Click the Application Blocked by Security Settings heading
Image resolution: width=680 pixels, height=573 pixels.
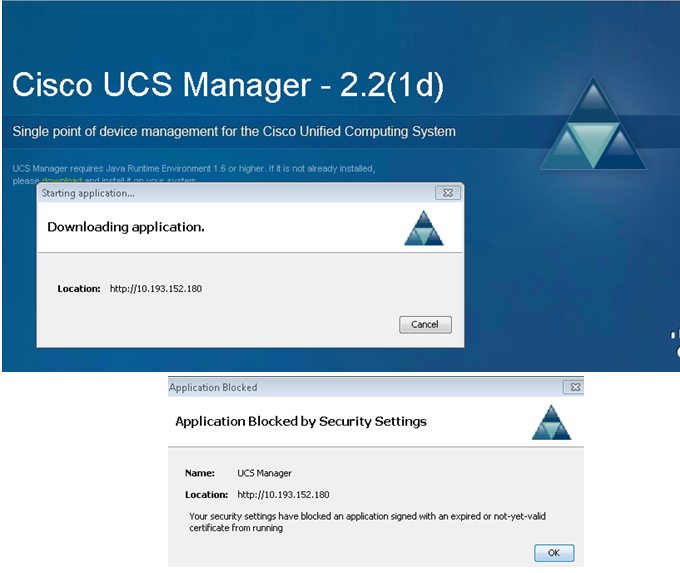point(301,421)
